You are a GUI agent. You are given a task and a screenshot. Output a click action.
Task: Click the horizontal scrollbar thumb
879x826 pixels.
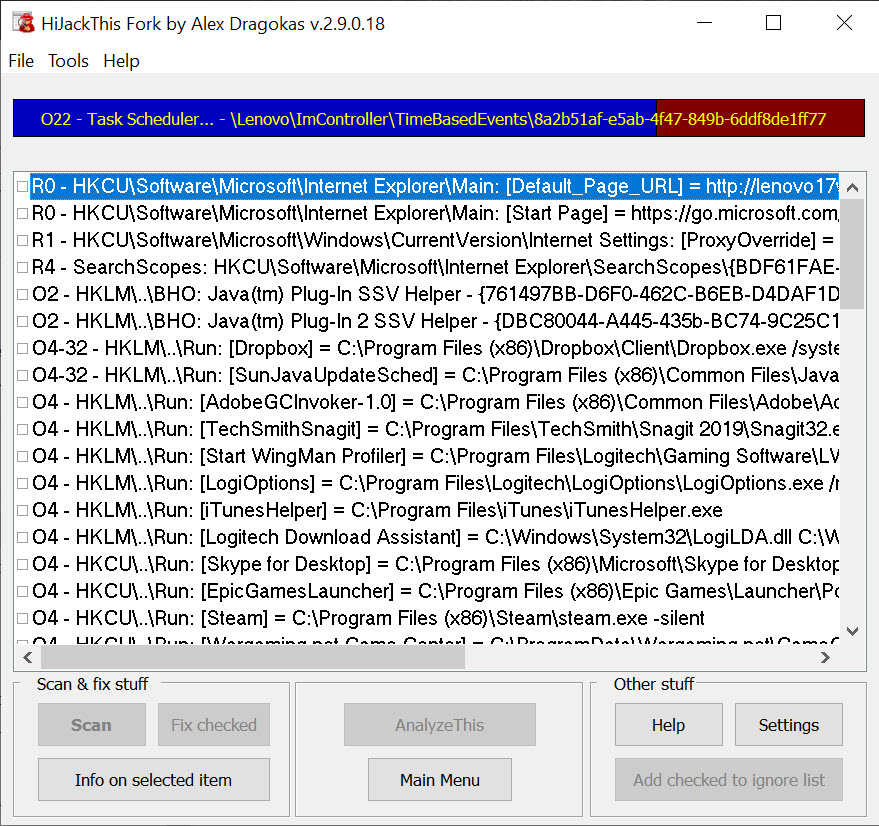(x=253, y=657)
